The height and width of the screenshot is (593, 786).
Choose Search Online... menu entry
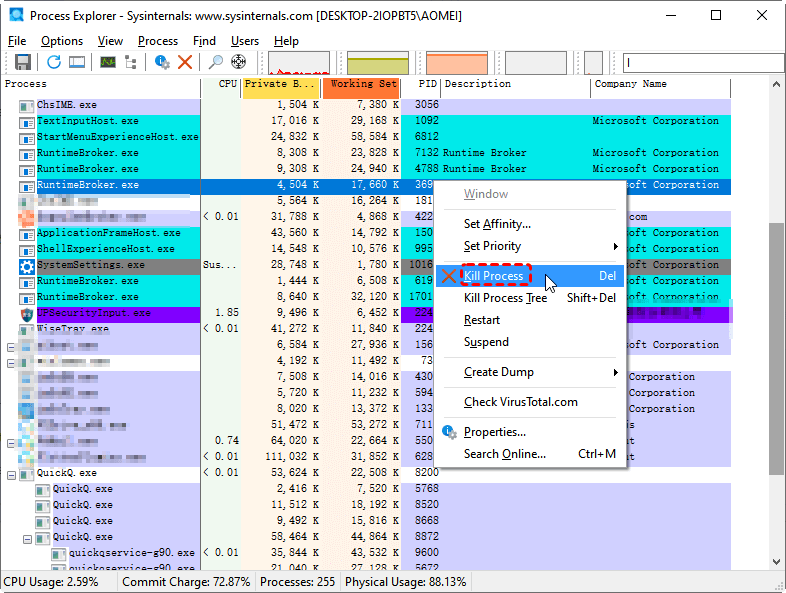[x=530, y=454]
